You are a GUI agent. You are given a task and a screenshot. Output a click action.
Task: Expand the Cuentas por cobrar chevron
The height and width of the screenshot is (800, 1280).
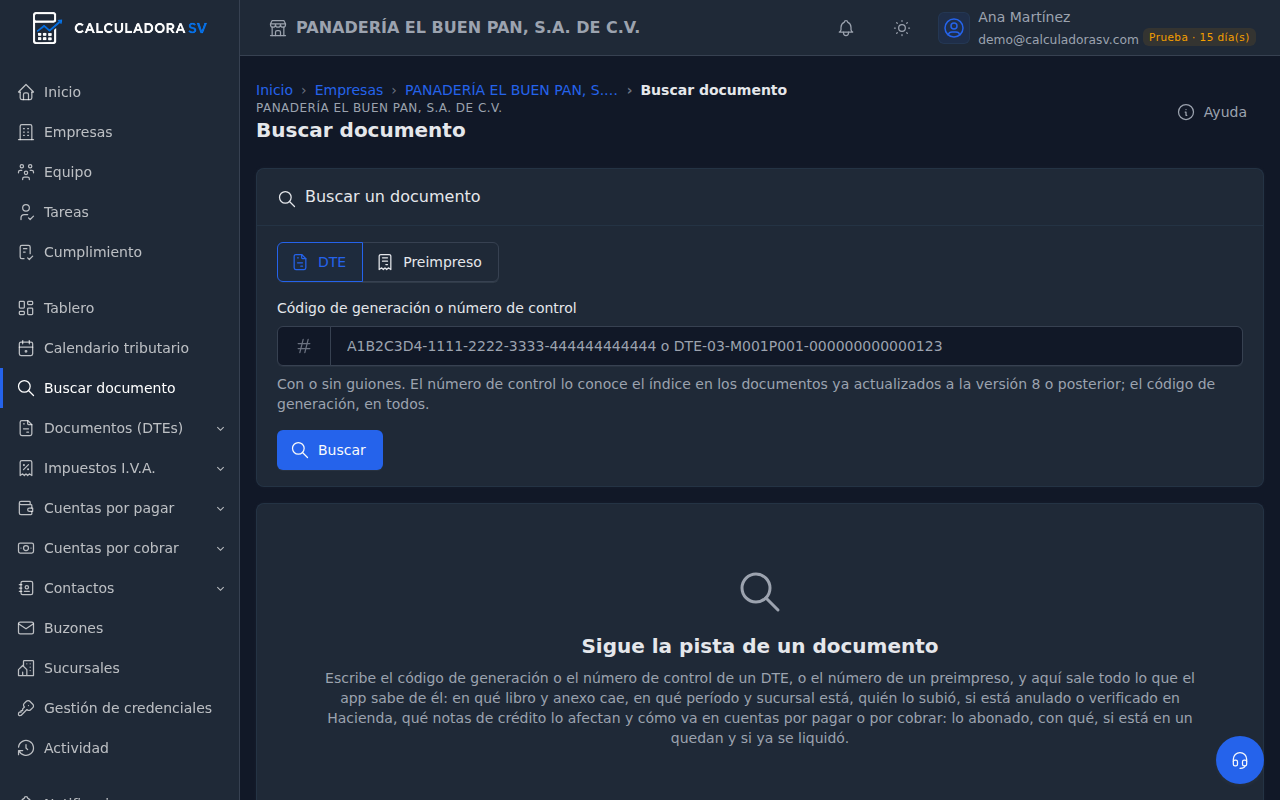click(221, 548)
